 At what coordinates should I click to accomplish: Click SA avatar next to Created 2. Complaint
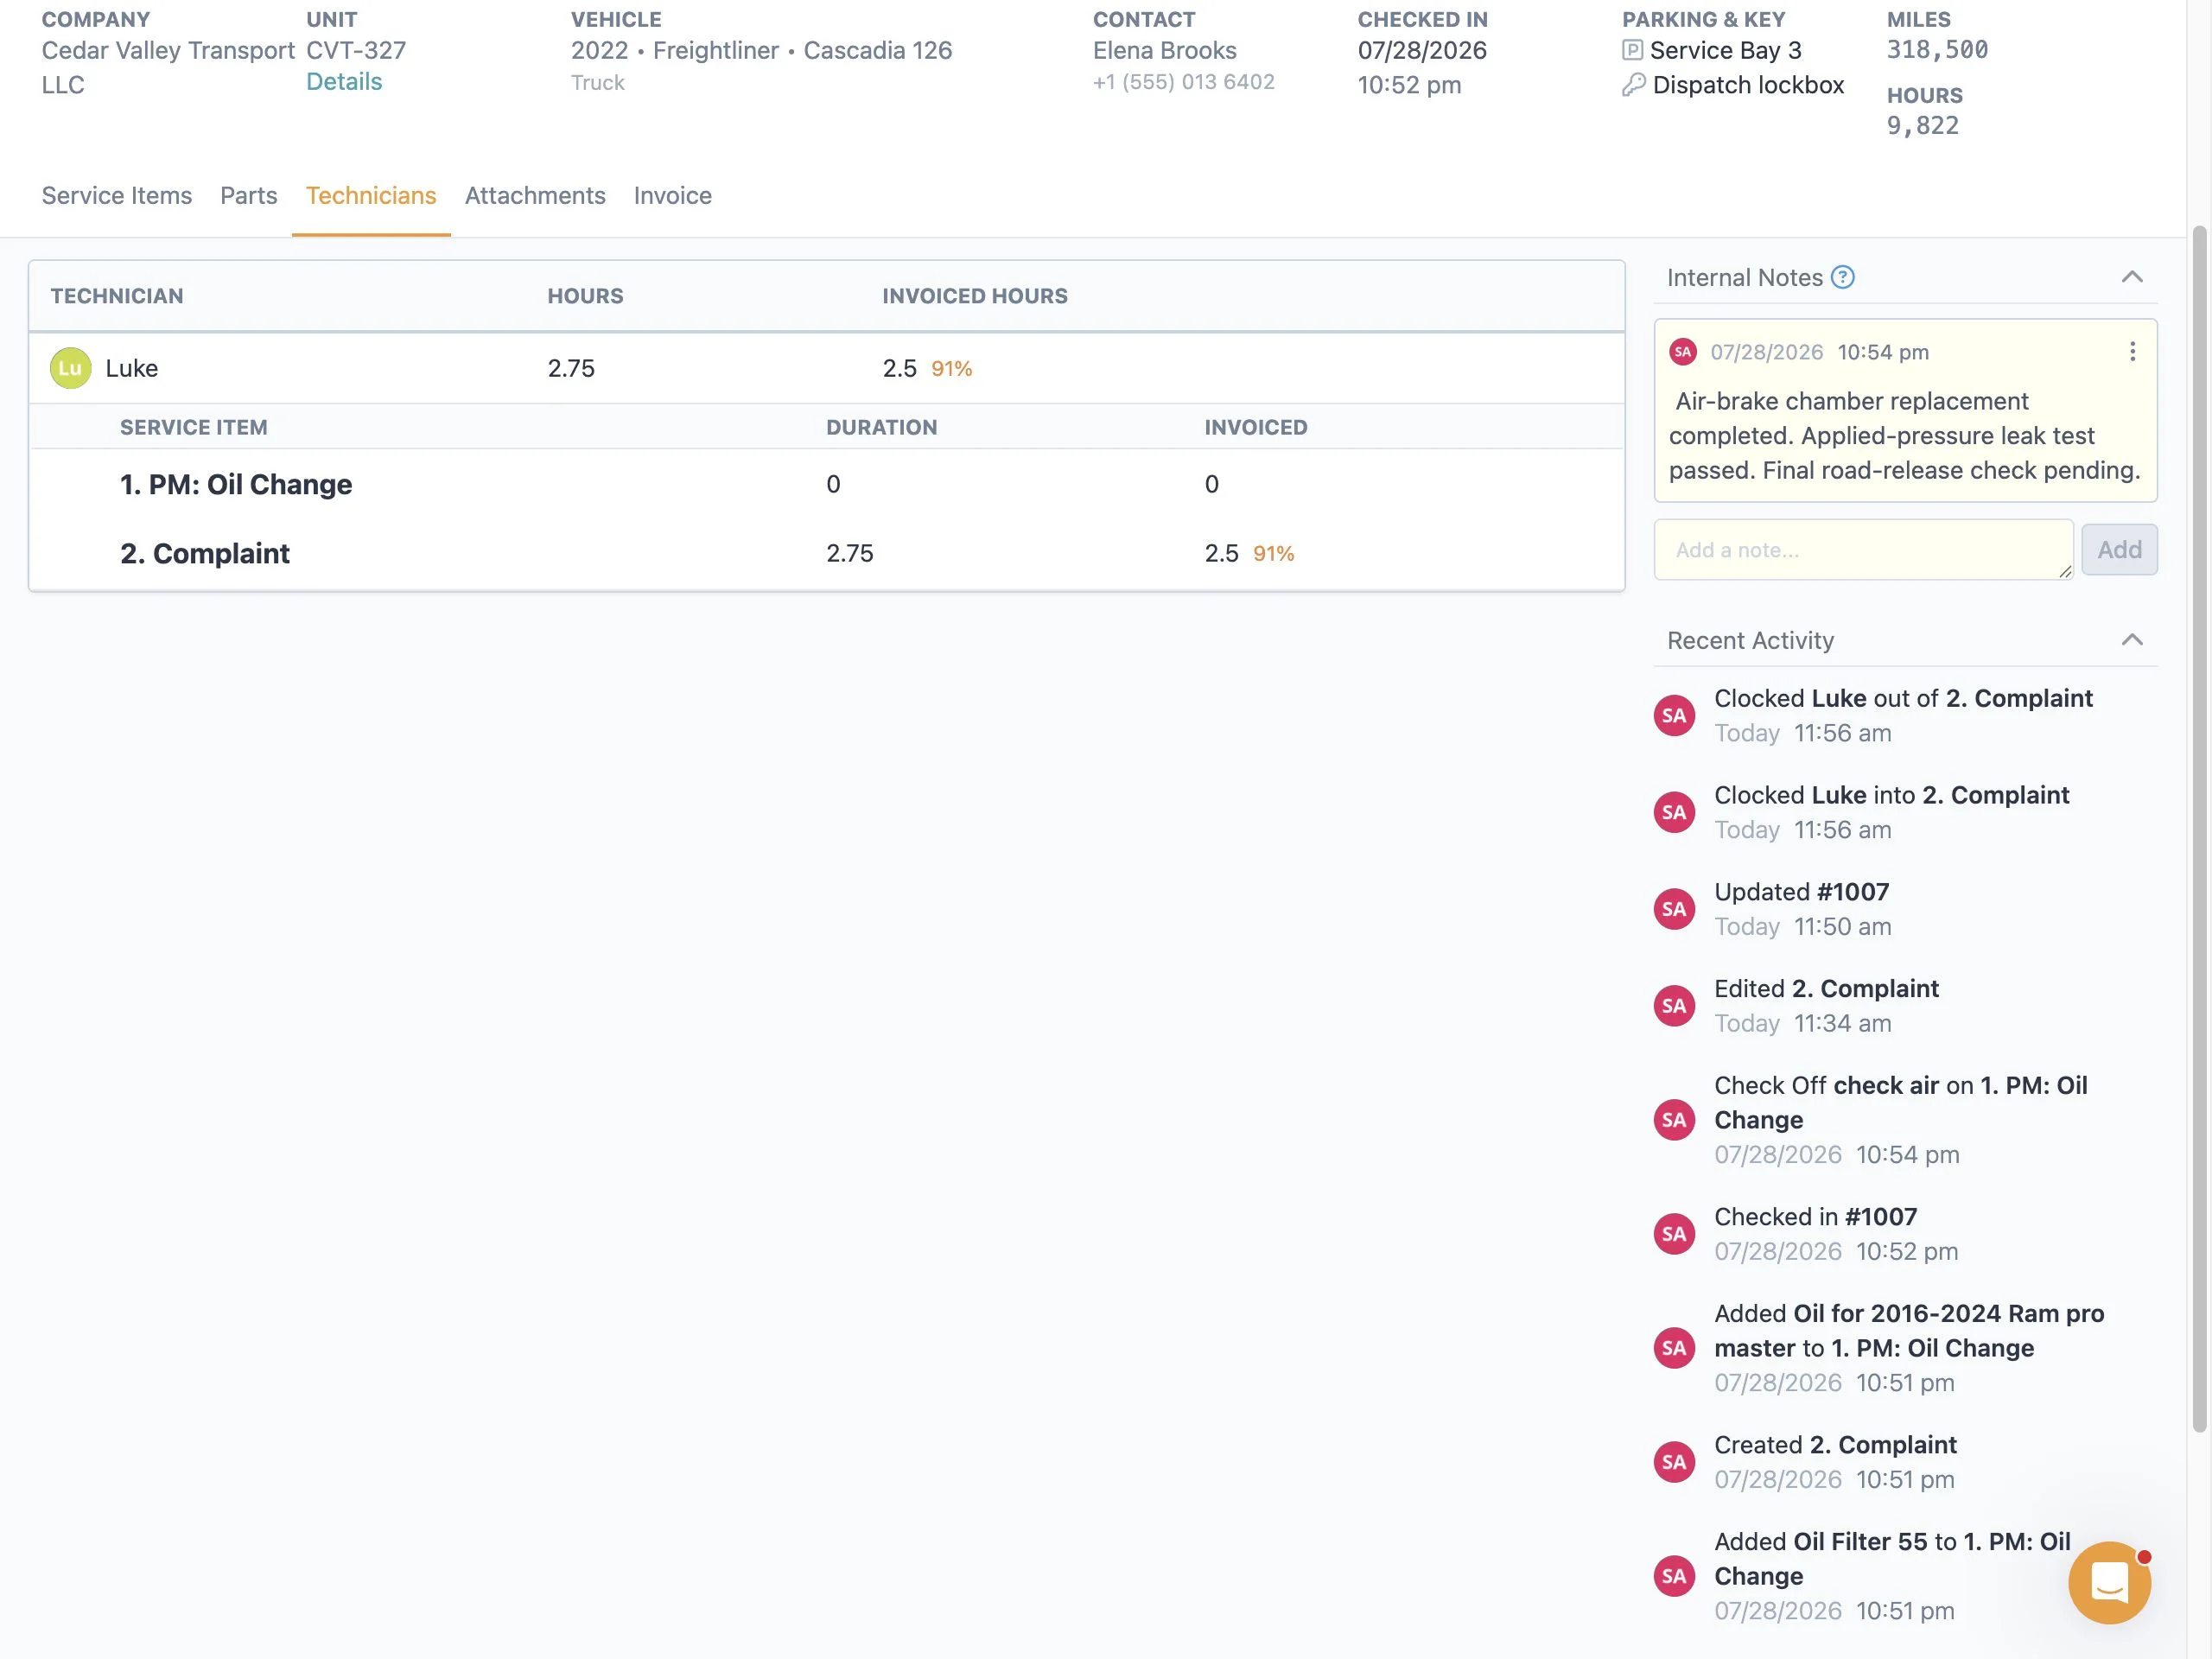pos(1674,1462)
